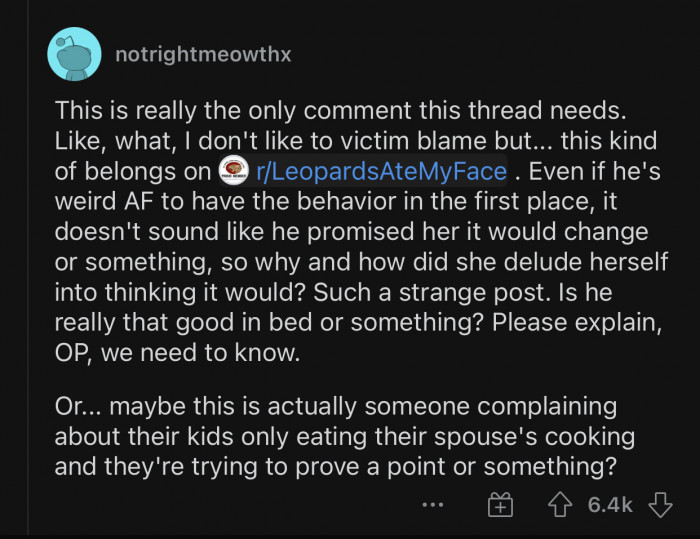Open the three-dot more options menu
Viewport: 700px width, 539px height.
click(432, 505)
